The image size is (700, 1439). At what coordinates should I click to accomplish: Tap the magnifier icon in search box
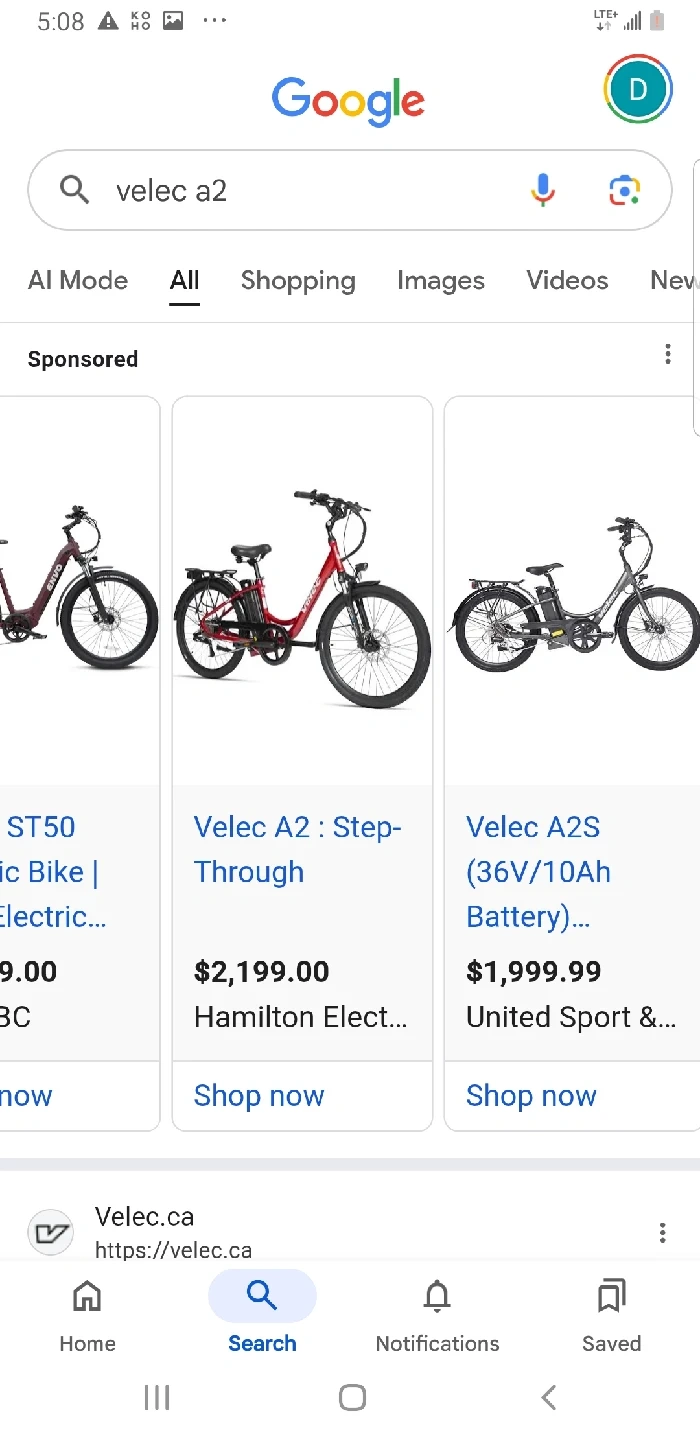click(x=75, y=189)
